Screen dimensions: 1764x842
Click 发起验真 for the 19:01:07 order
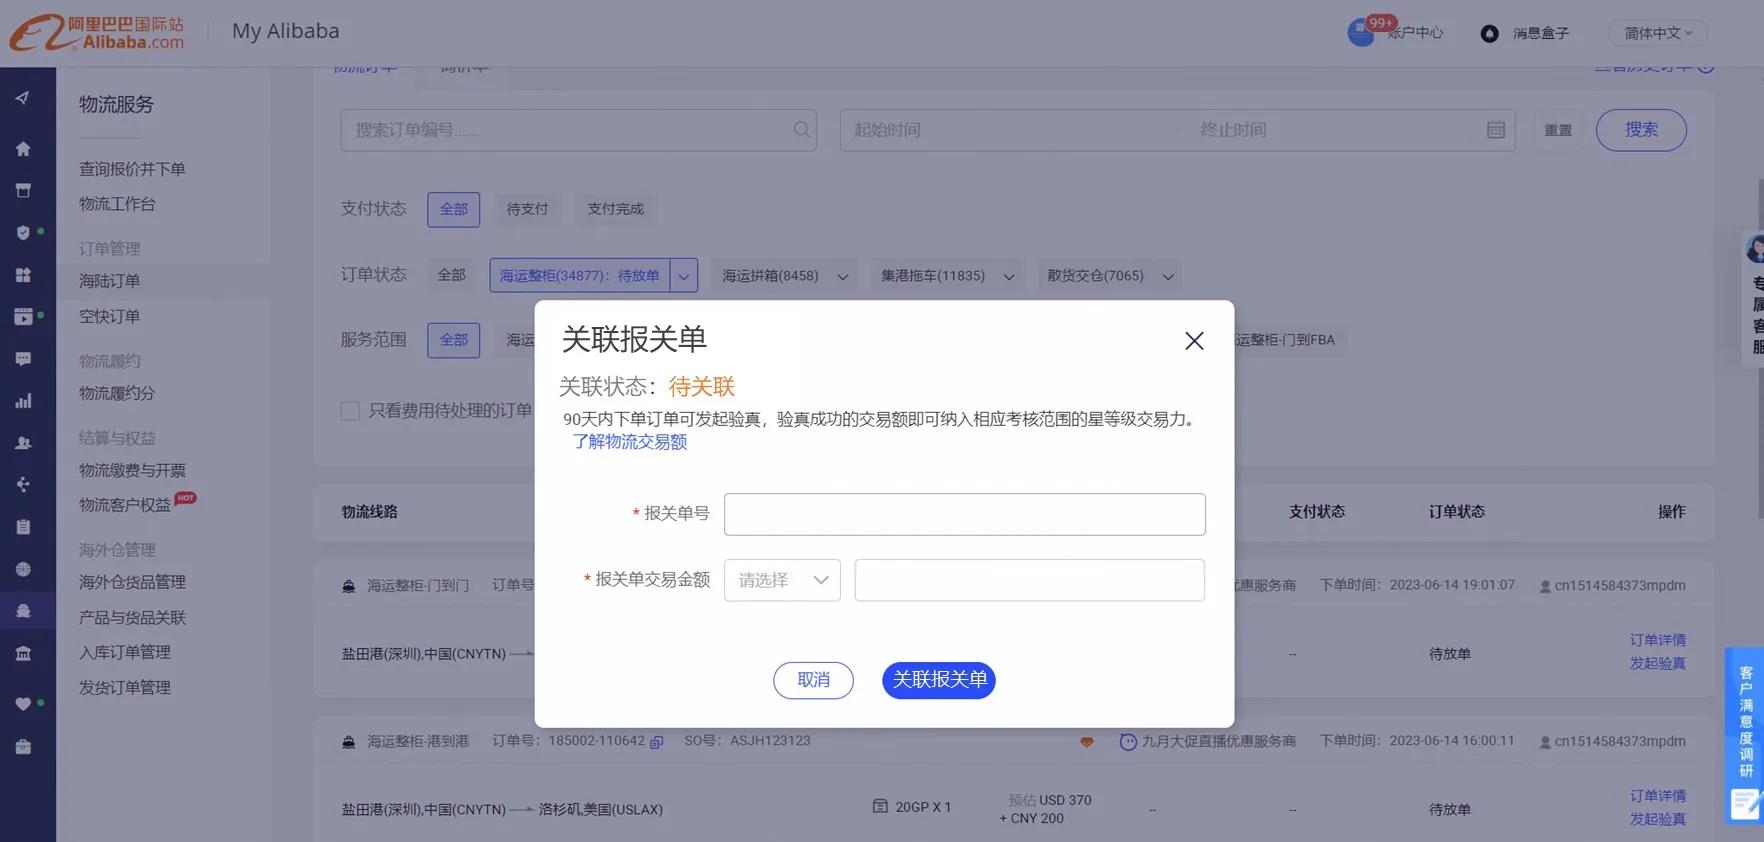(x=1658, y=663)
